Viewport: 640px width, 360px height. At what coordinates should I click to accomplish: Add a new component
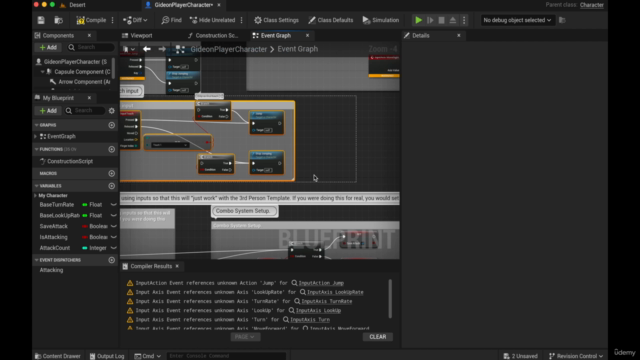48,47
